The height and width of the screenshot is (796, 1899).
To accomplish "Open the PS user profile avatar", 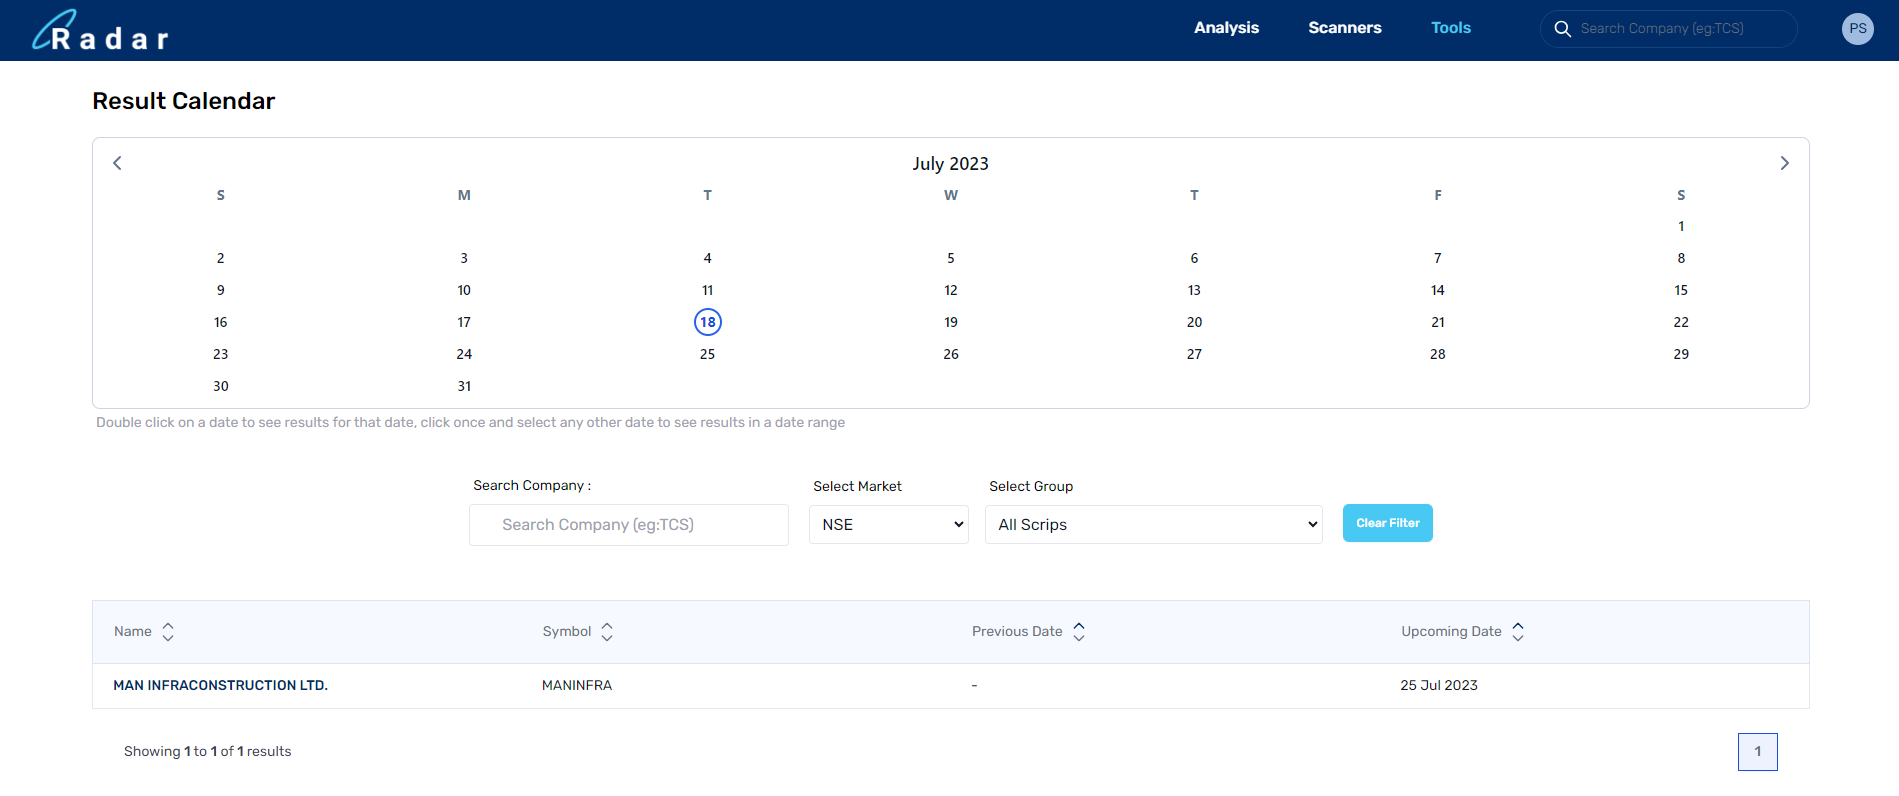I will (1857, 29).
